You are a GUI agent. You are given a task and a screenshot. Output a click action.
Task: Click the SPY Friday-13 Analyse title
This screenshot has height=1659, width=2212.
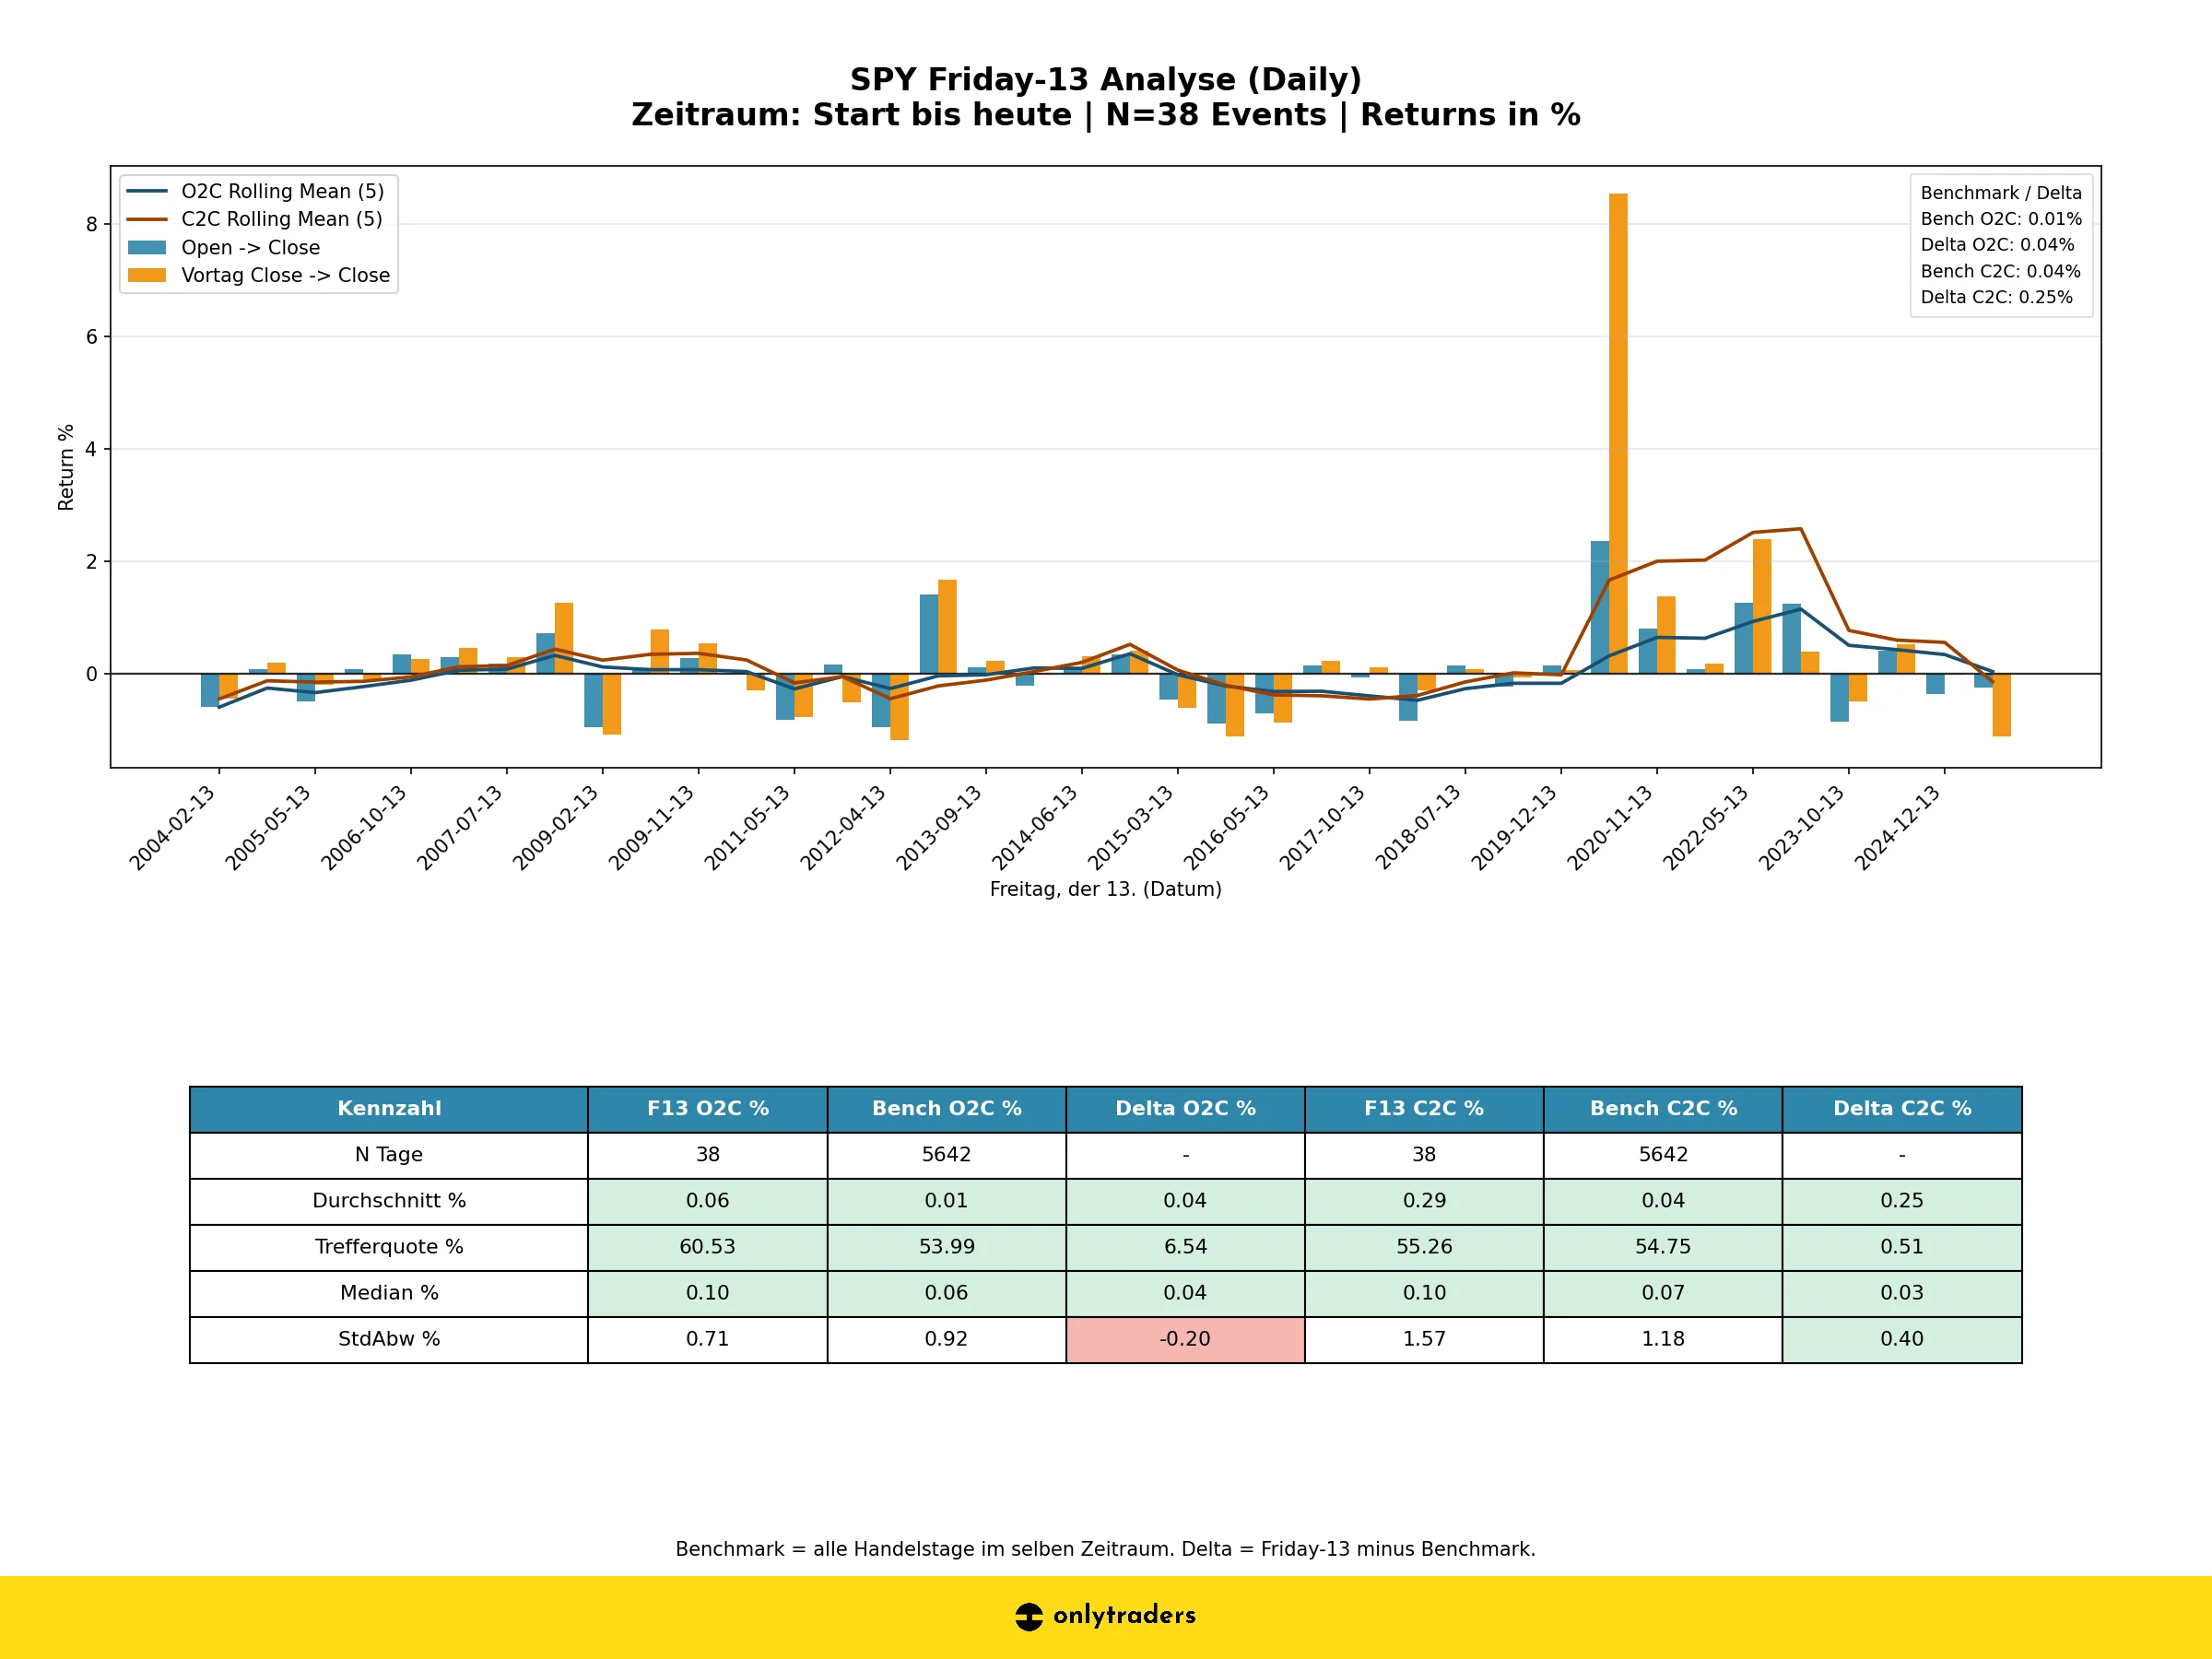coord(1105,80)
